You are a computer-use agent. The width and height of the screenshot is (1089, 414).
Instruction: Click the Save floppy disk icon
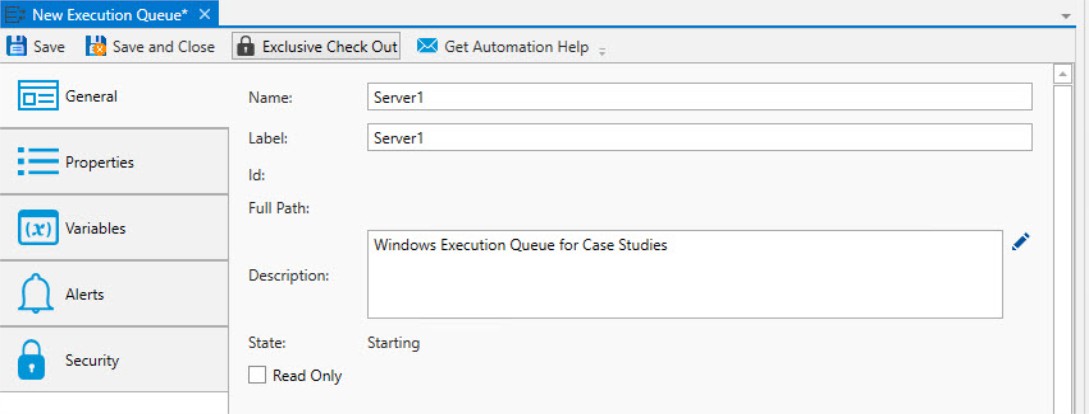[x=16, y=47]
